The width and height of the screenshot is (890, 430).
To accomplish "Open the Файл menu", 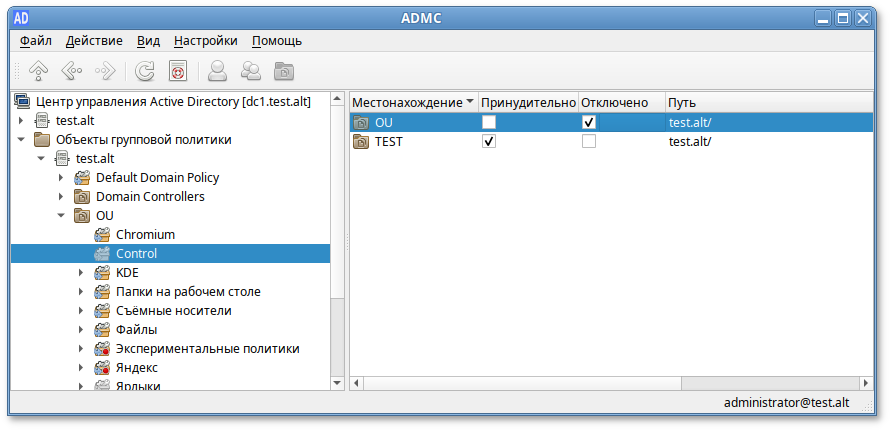I will tap(36, 41).
